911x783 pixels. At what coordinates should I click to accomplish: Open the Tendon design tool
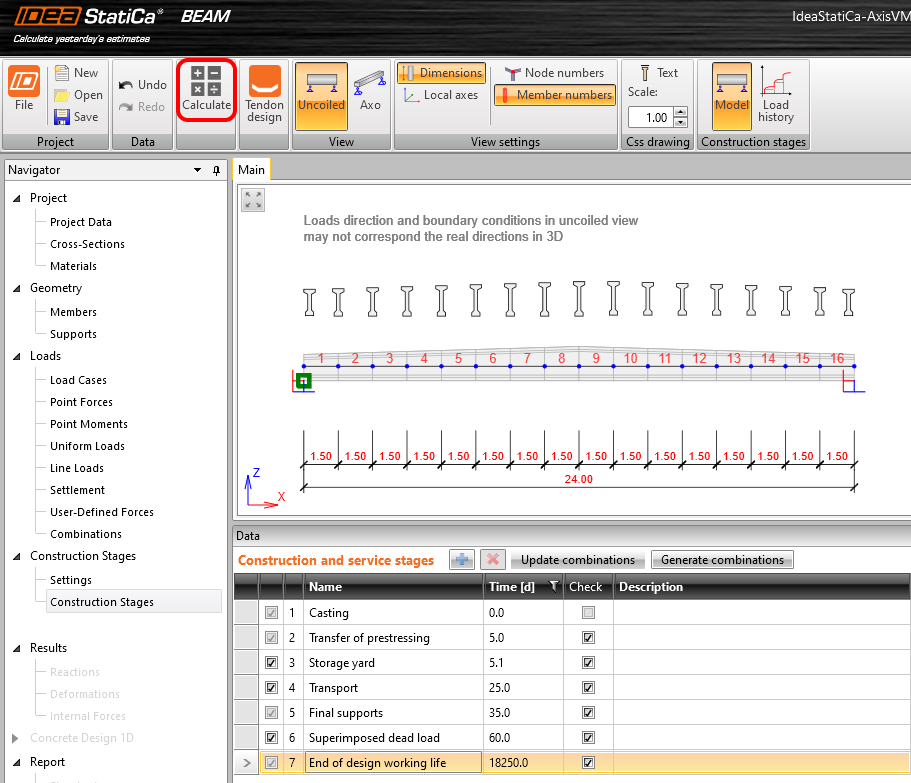click(265, 82)
